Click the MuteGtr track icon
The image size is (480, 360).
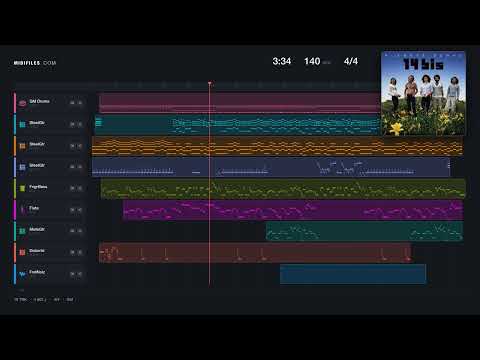22,231
